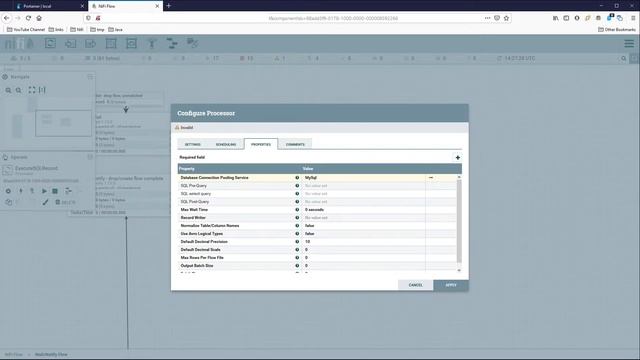Viewport: 640px width, 360px height.
Task: Set actual size view in Navigate panel
Action: 42,90
